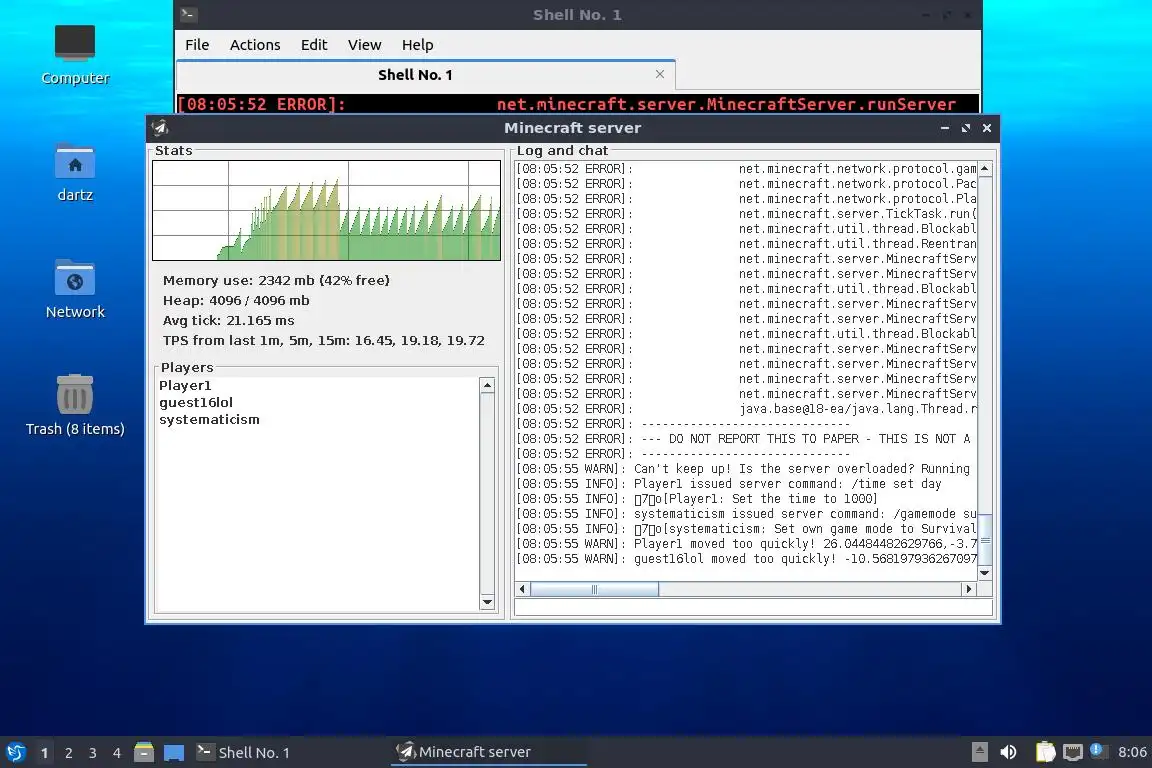Open the clipboard manager tray icon

click(1045, 752)
